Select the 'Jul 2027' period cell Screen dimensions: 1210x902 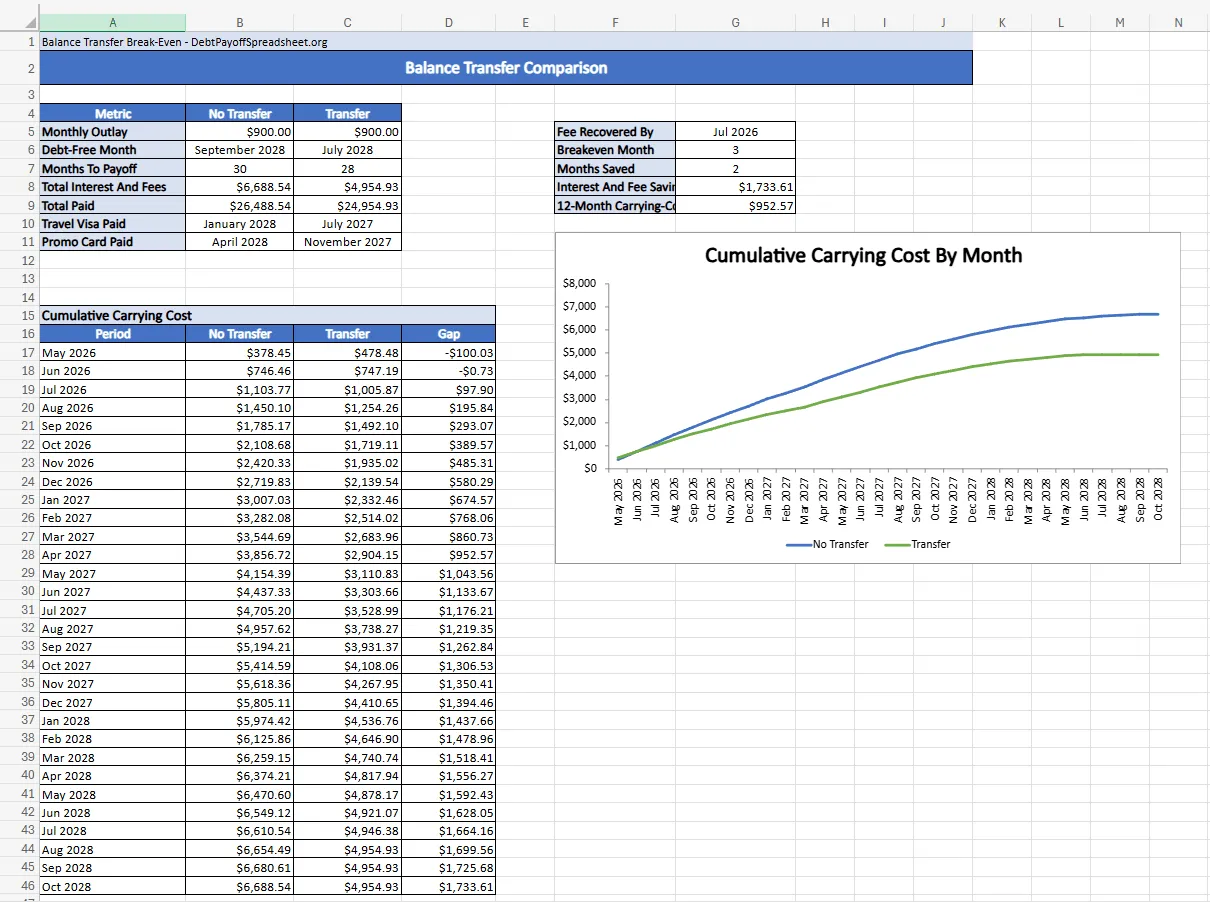click(112, 610)
